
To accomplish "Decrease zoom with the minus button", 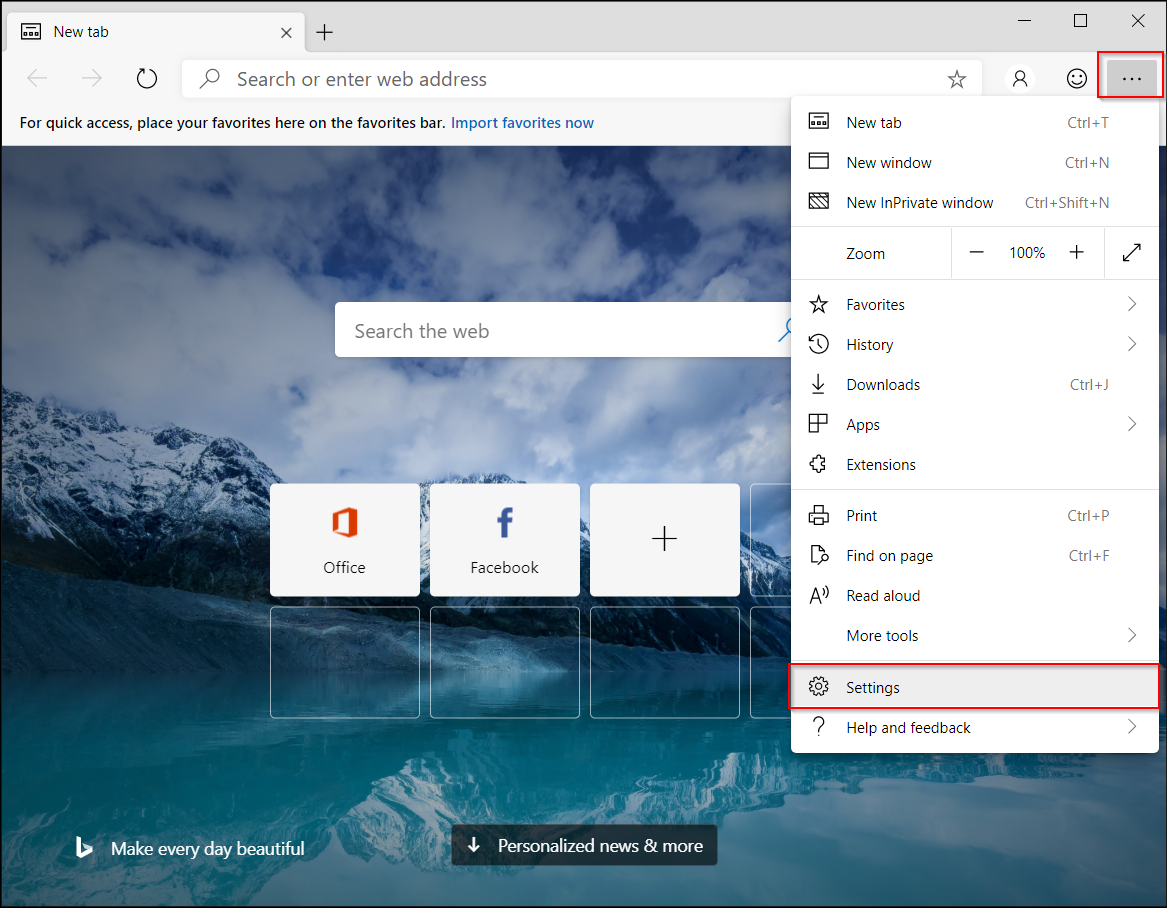I will point(977,253).
